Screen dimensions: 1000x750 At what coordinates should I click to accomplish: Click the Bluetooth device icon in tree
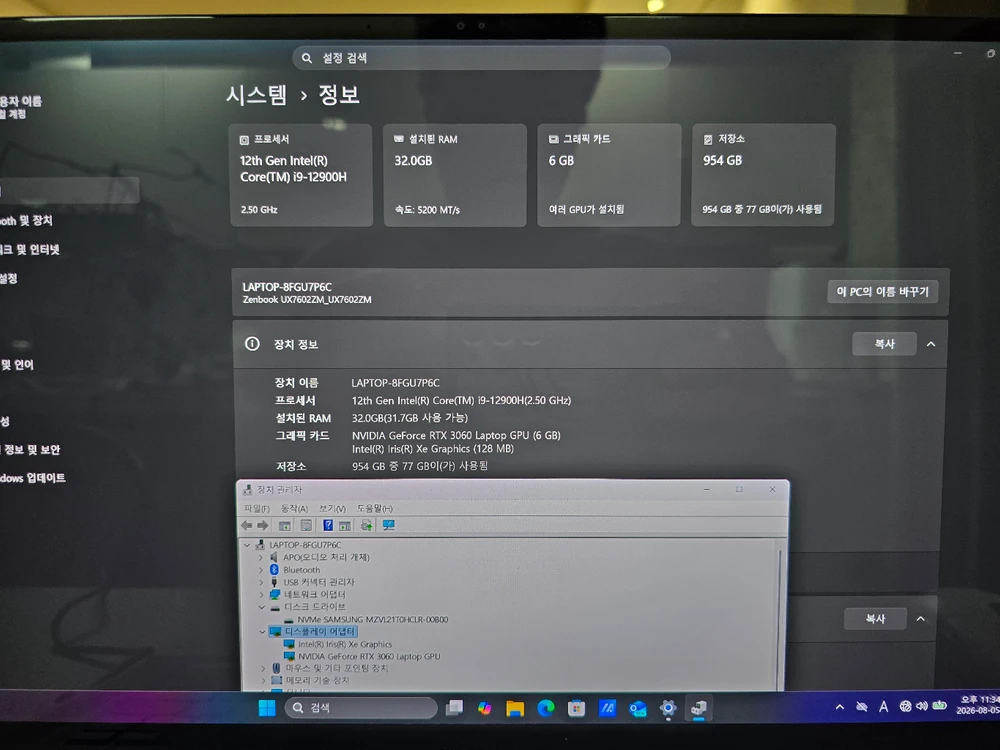pyautogui.click(x=274, y=570)
